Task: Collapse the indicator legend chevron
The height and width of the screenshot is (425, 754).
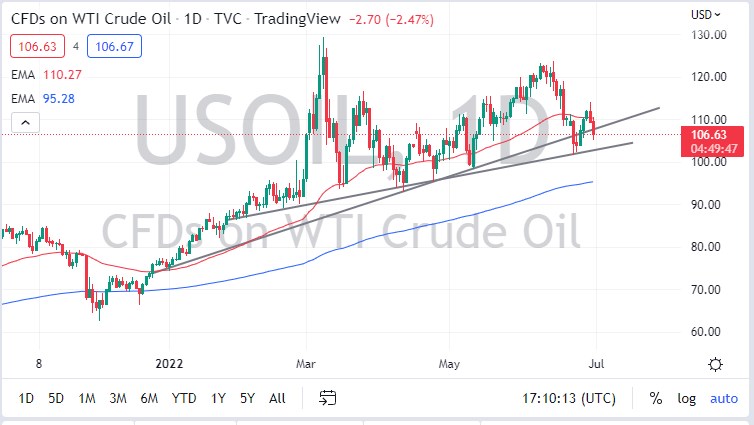Action: pos(25,123)
